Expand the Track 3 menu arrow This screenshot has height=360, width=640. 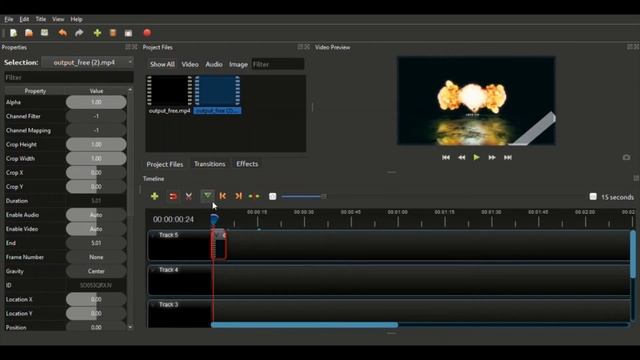[x=153, y=304]
